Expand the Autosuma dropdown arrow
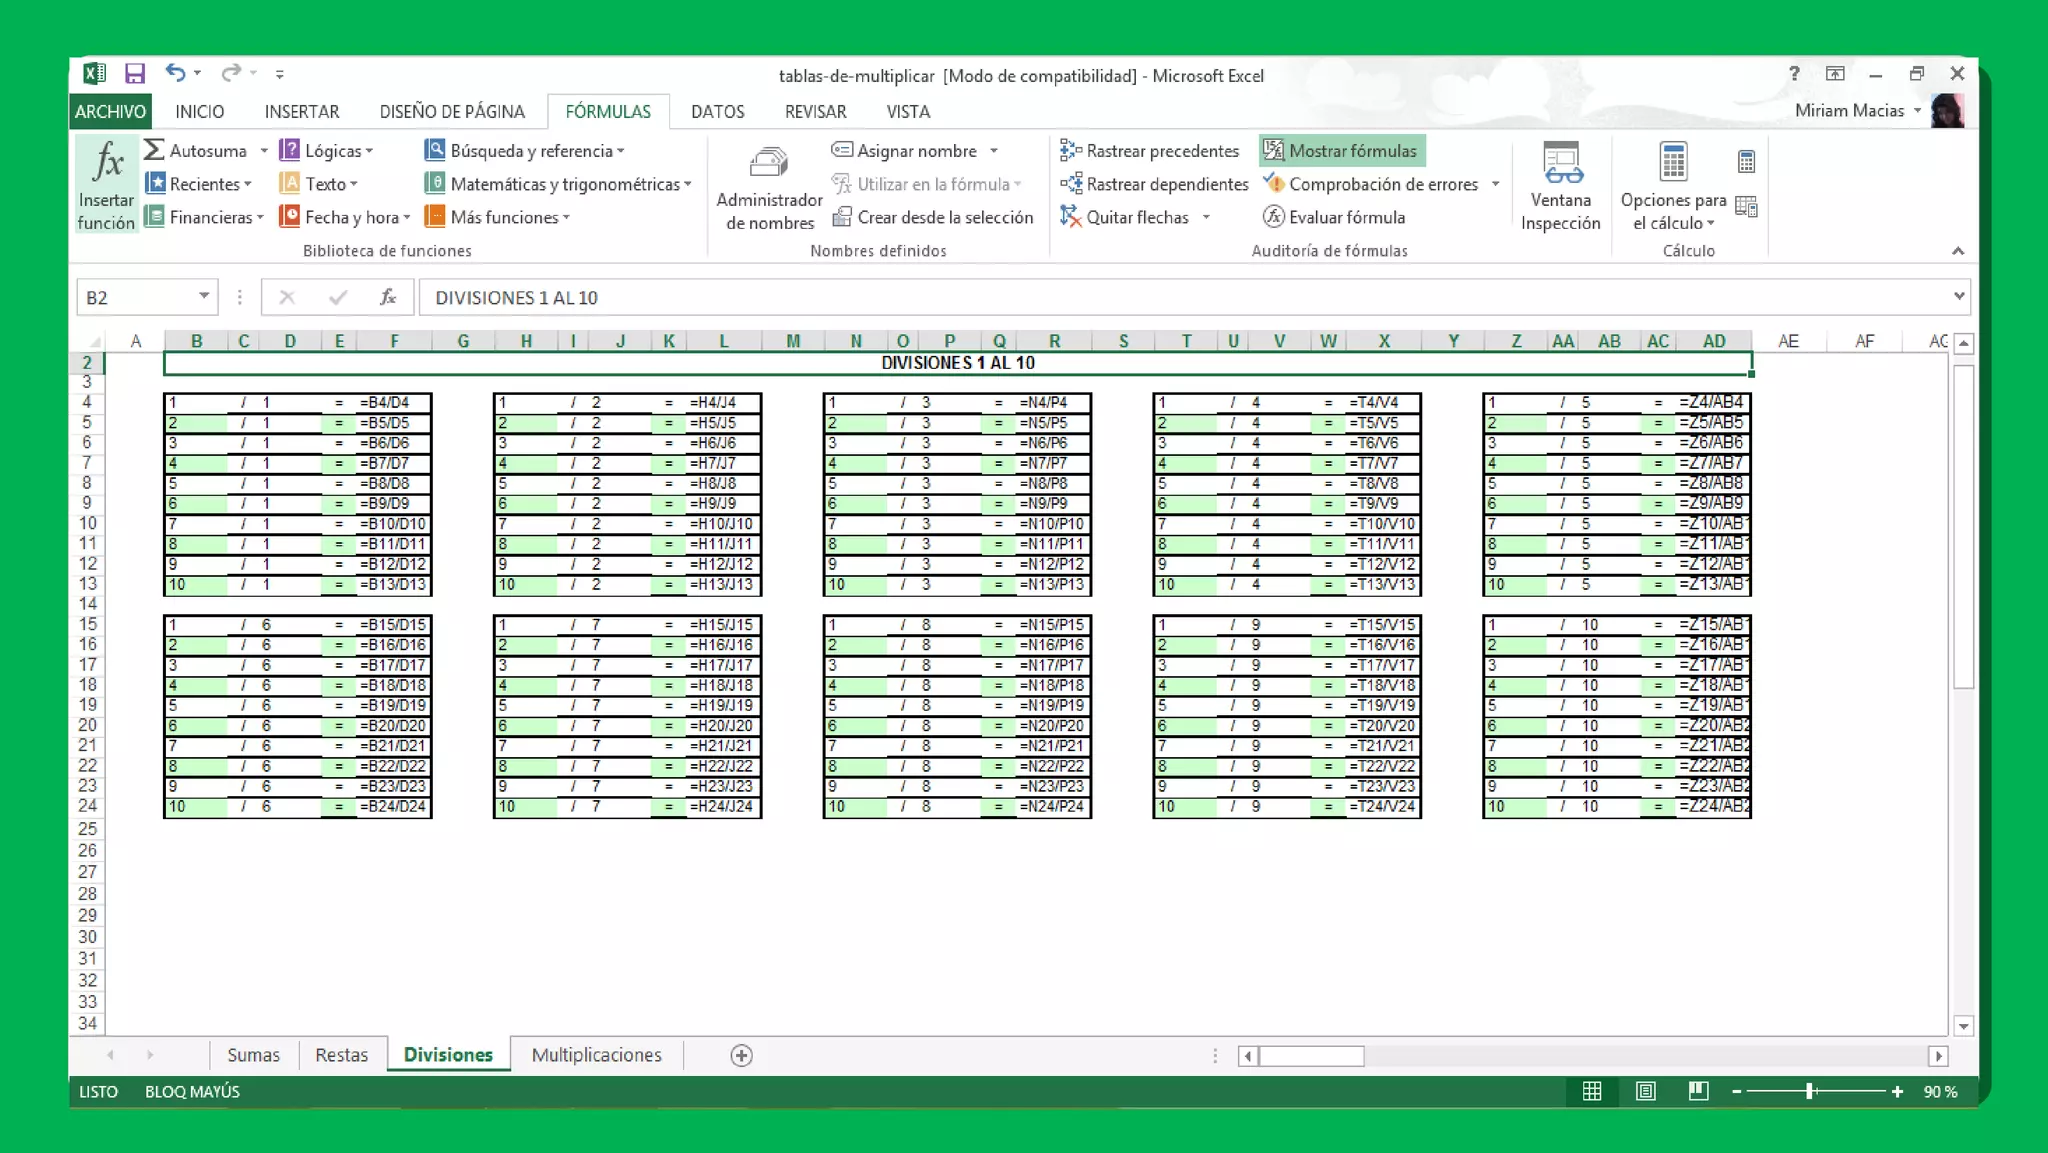Screen dimensions: 2048x1153 (x=264, y=151)
